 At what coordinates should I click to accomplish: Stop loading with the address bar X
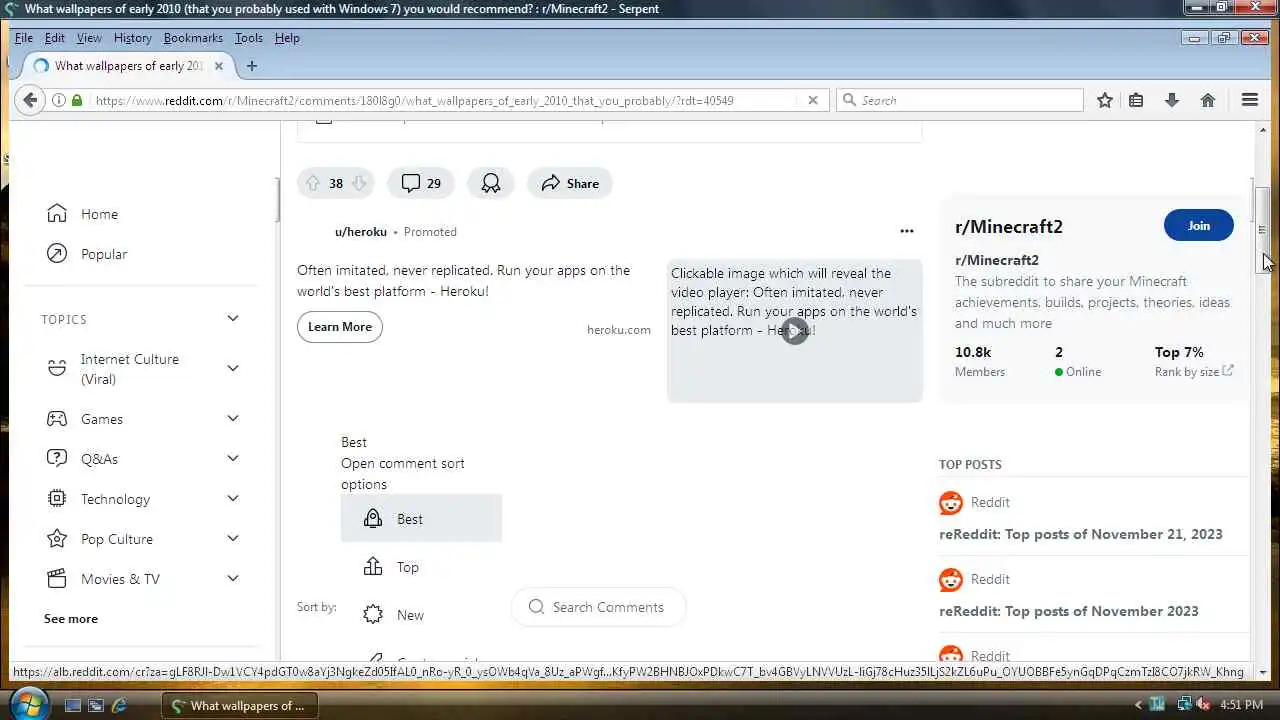(x=813, y=100)
